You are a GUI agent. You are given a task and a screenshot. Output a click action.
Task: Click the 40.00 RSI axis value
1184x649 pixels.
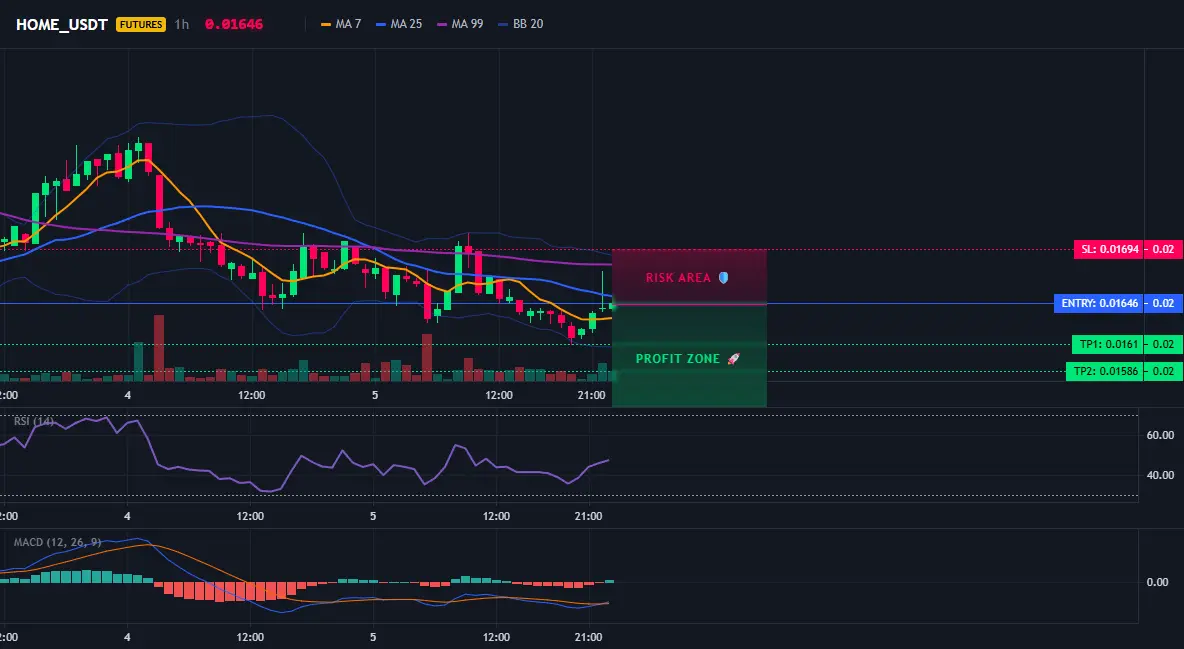(x=1160, y=475)
